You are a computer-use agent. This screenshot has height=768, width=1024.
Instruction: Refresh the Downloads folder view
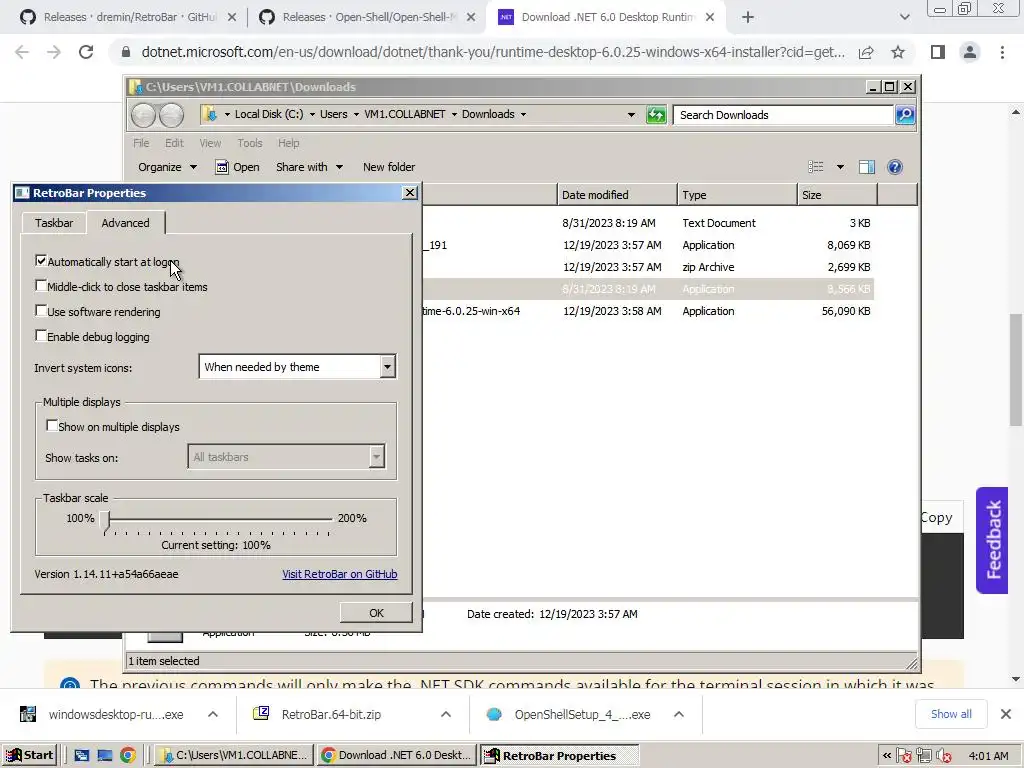(656, 115)
